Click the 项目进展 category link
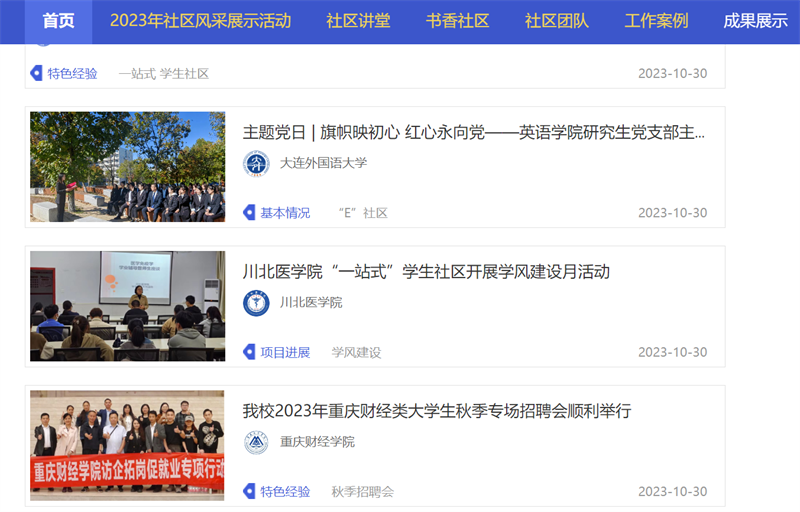This screenshot has height=512, width=800. click(285, 352)
